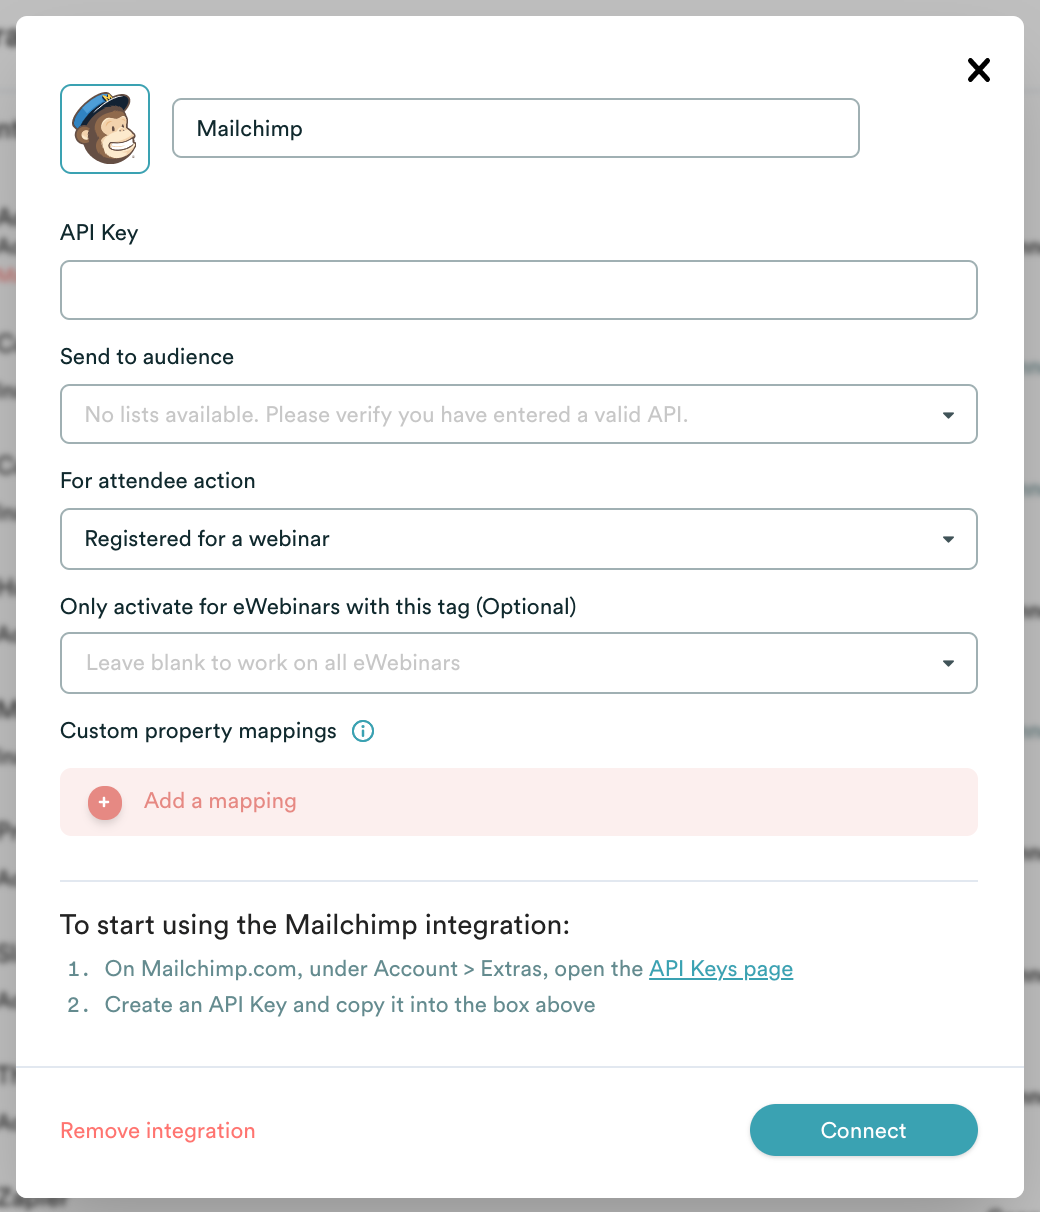Click the X icon to close the dialog
1040x1212 pixels.
pyautogui.click(x=977, y=70)
